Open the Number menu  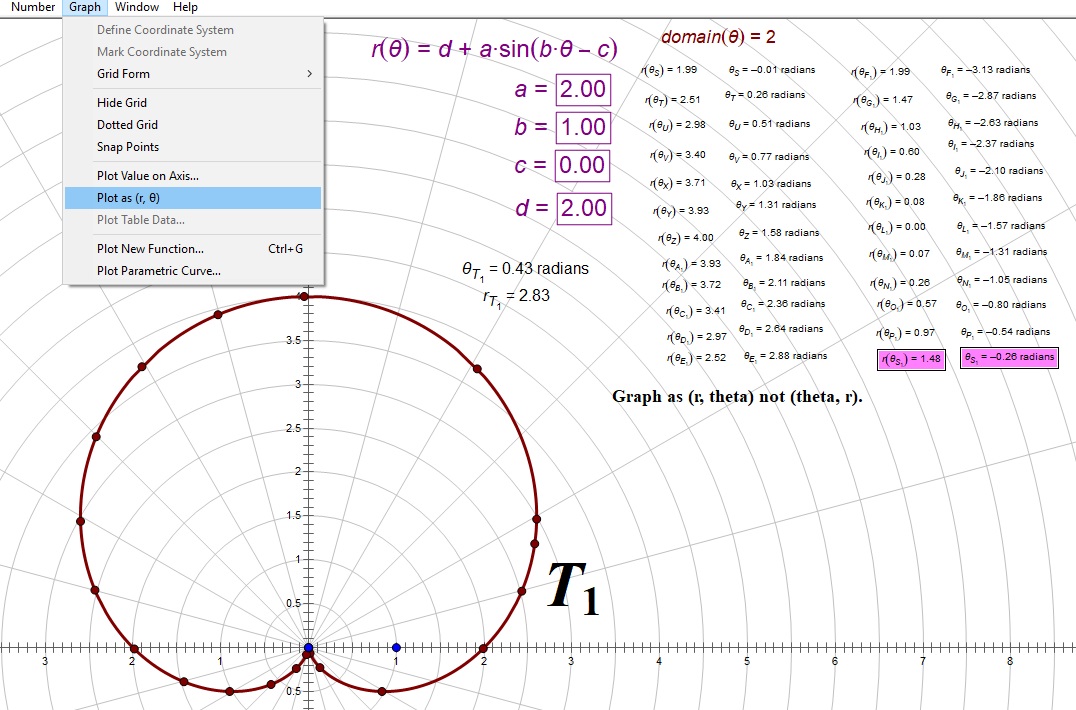tap(33, 7)
